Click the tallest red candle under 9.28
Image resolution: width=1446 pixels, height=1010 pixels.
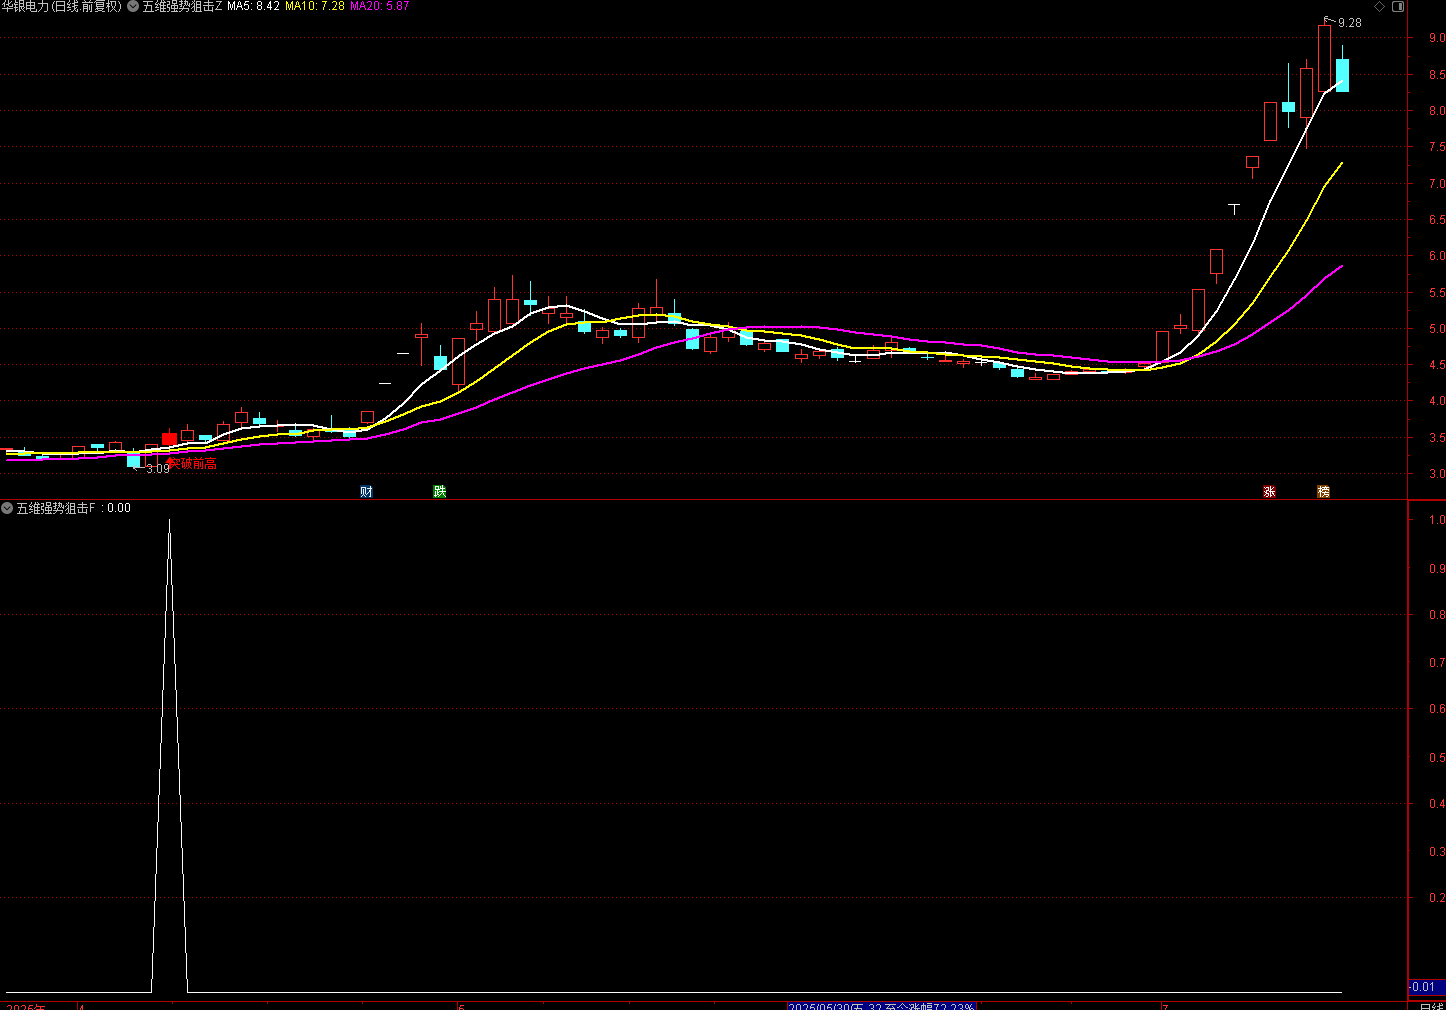coord(1324,58)
